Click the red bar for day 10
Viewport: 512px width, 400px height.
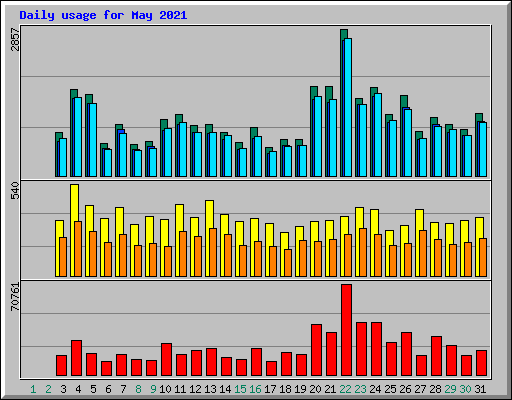(x=166, y=359)
